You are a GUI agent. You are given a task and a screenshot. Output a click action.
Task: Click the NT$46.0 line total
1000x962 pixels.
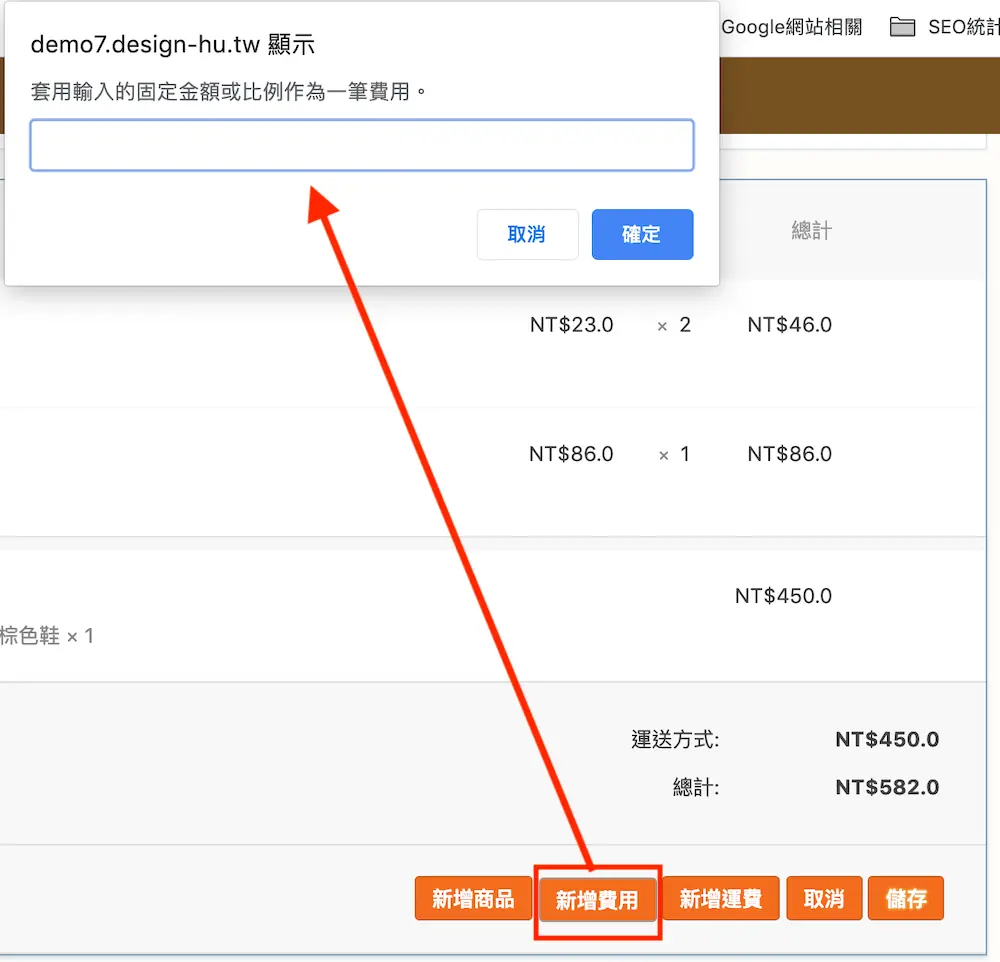coord(790,325)
